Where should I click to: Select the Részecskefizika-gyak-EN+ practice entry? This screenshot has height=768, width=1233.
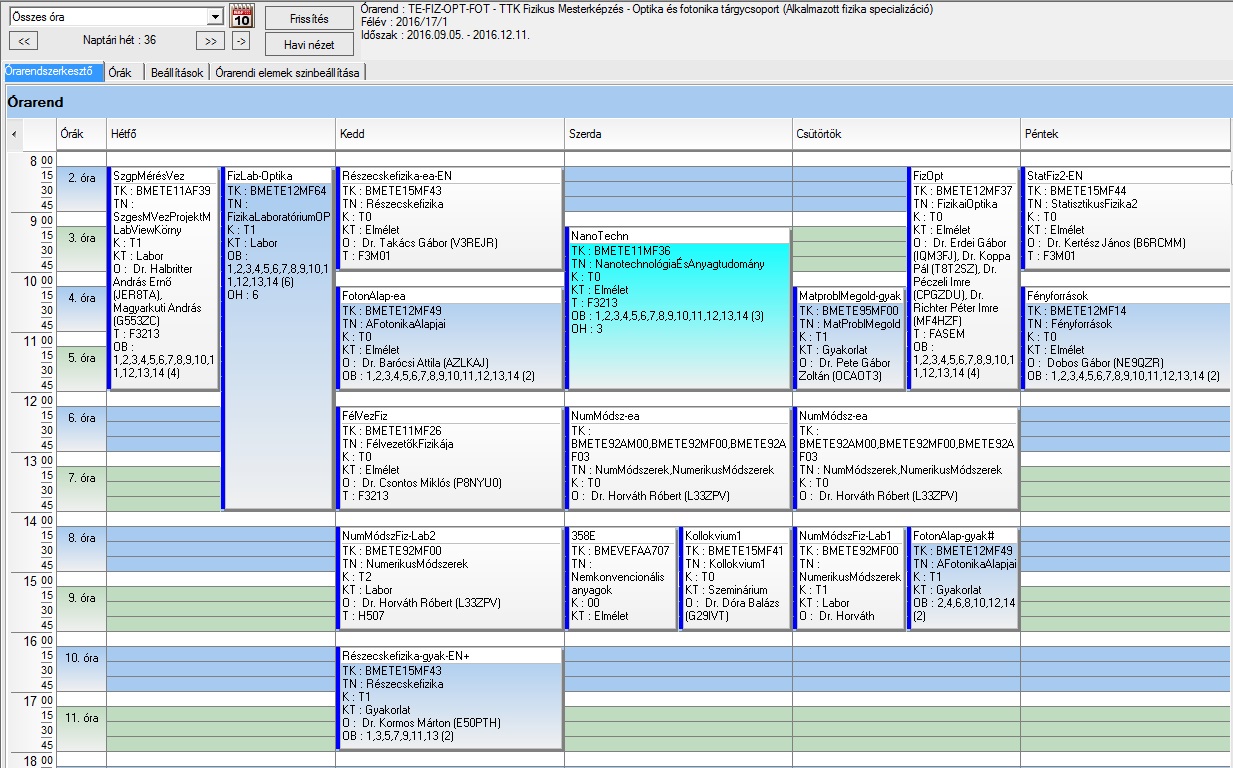[450, 699]
